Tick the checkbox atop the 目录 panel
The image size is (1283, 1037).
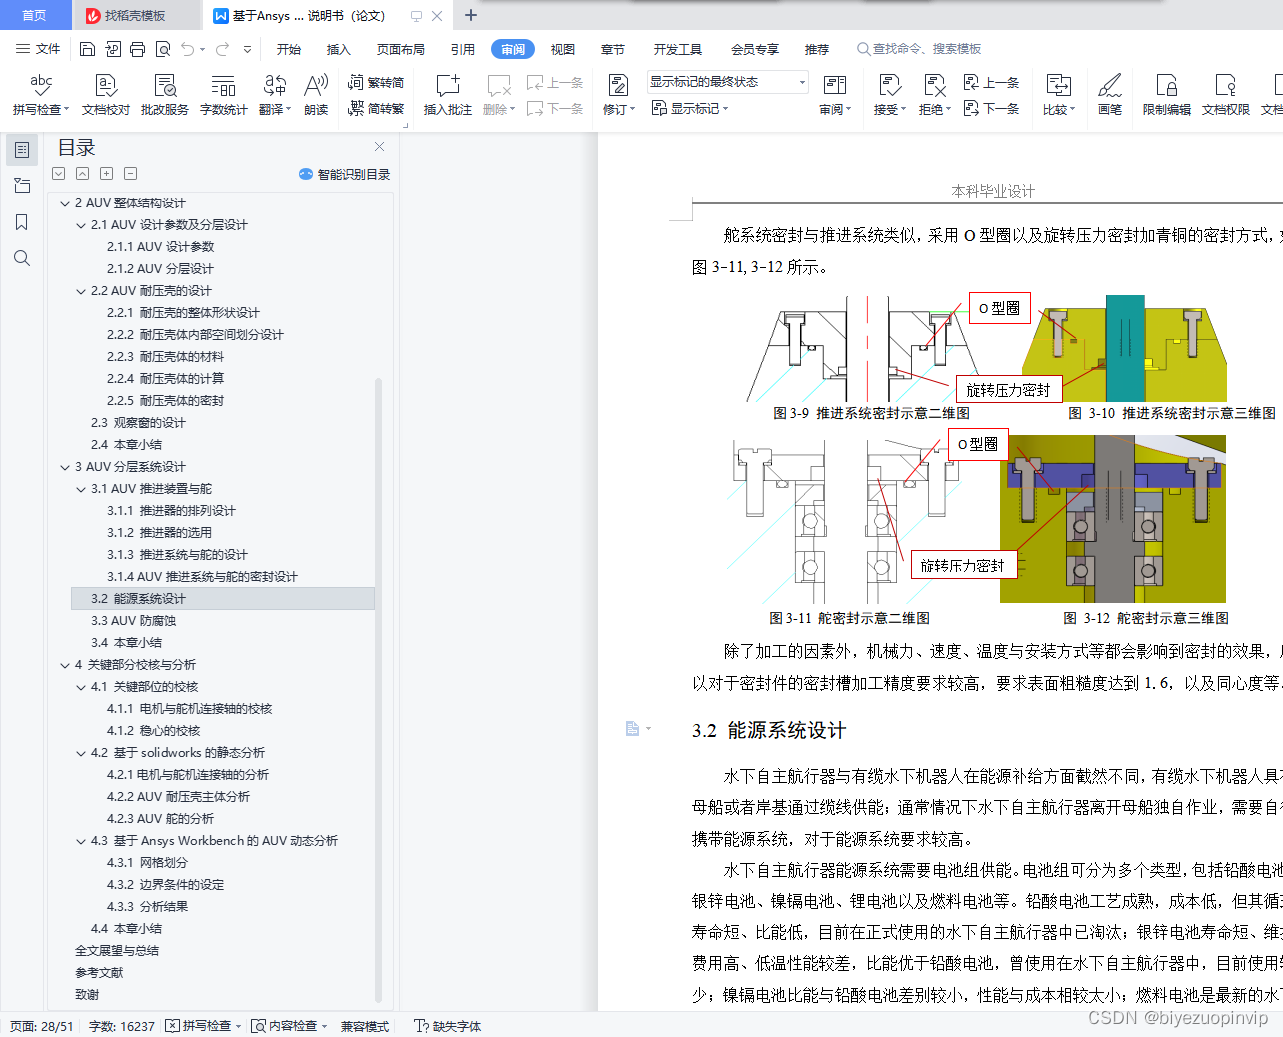(58, 174)
